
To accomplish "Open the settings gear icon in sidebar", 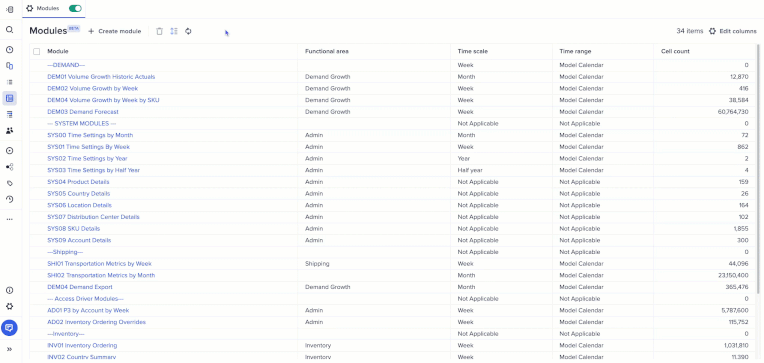I will pyautogui.click(x=9, y=306).
